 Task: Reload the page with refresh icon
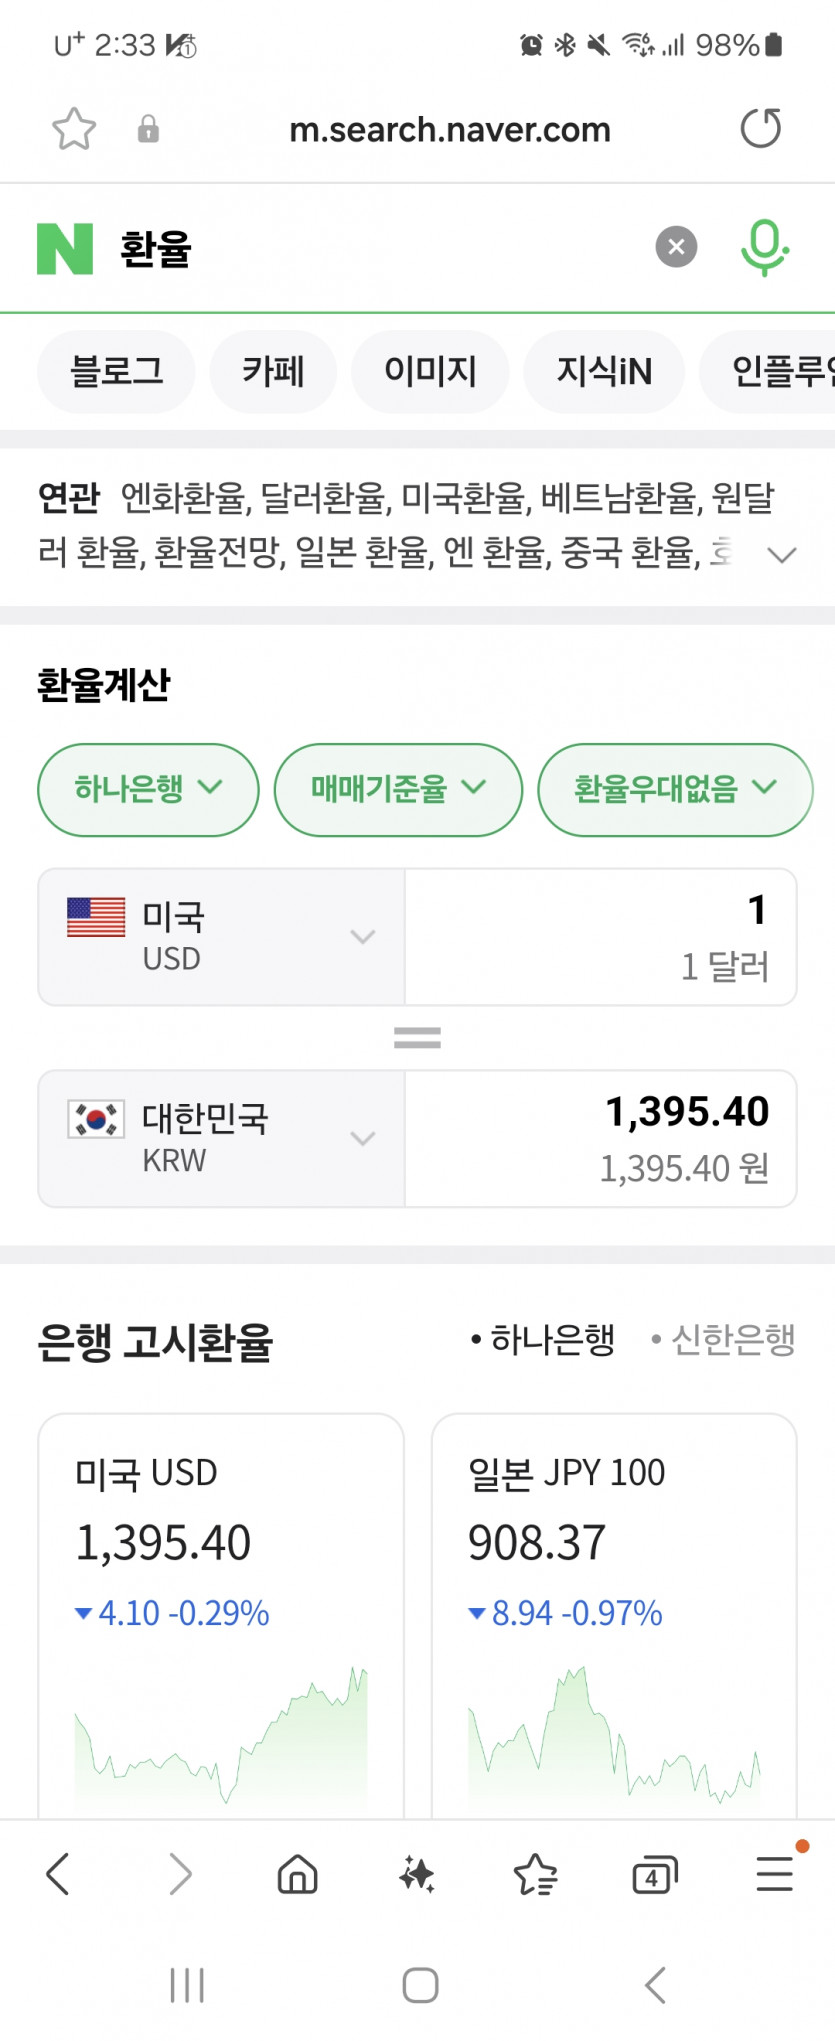click(x=760, y=129)
